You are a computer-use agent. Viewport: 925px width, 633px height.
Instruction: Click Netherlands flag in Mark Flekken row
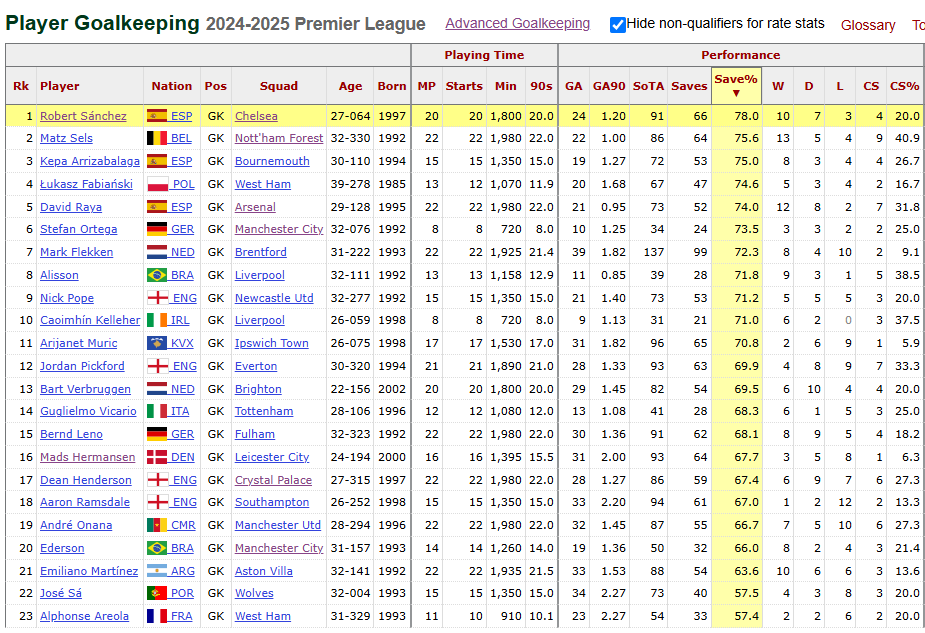(x=157, y=252)
